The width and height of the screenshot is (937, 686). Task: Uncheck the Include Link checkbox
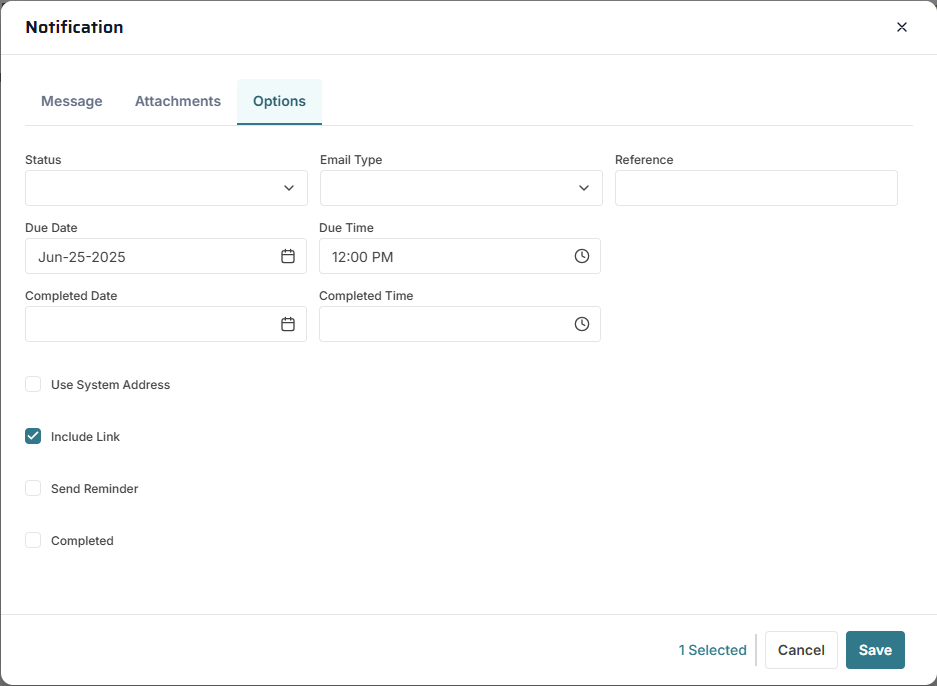[x=33, y=436]
